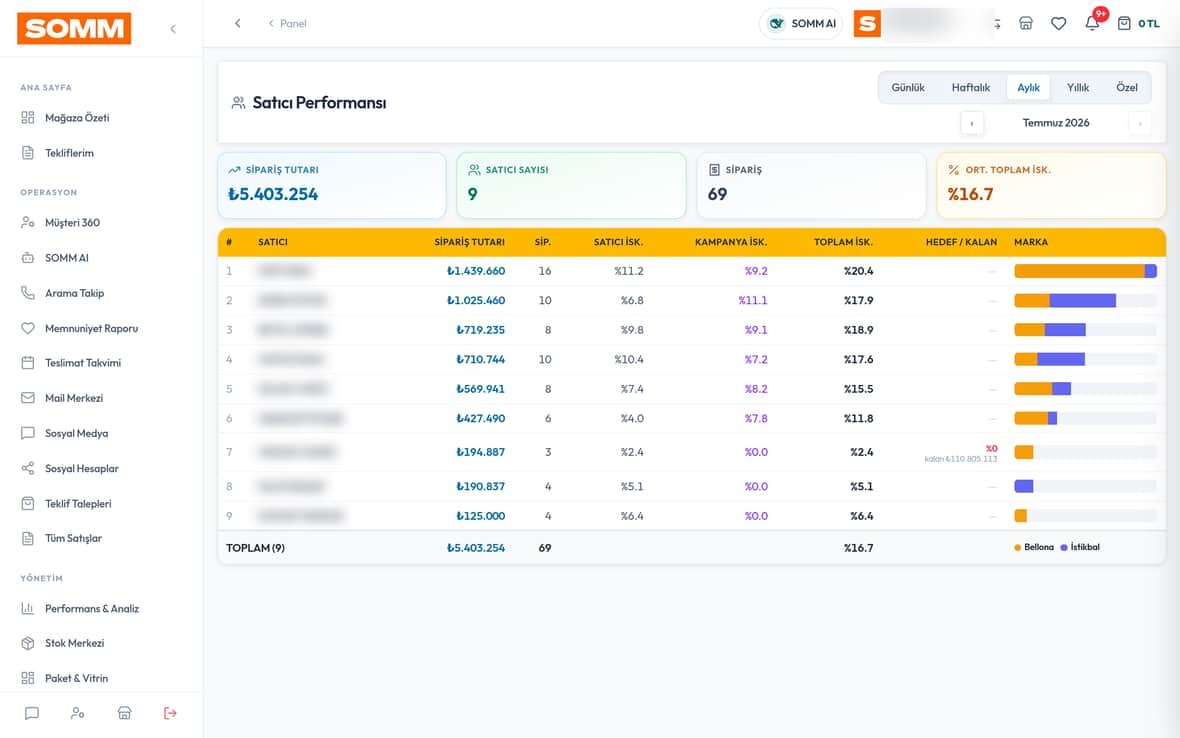Click the brand bar in the ₺1.025.460 row
This screenshot has width=1180, height=738.
1085,300
